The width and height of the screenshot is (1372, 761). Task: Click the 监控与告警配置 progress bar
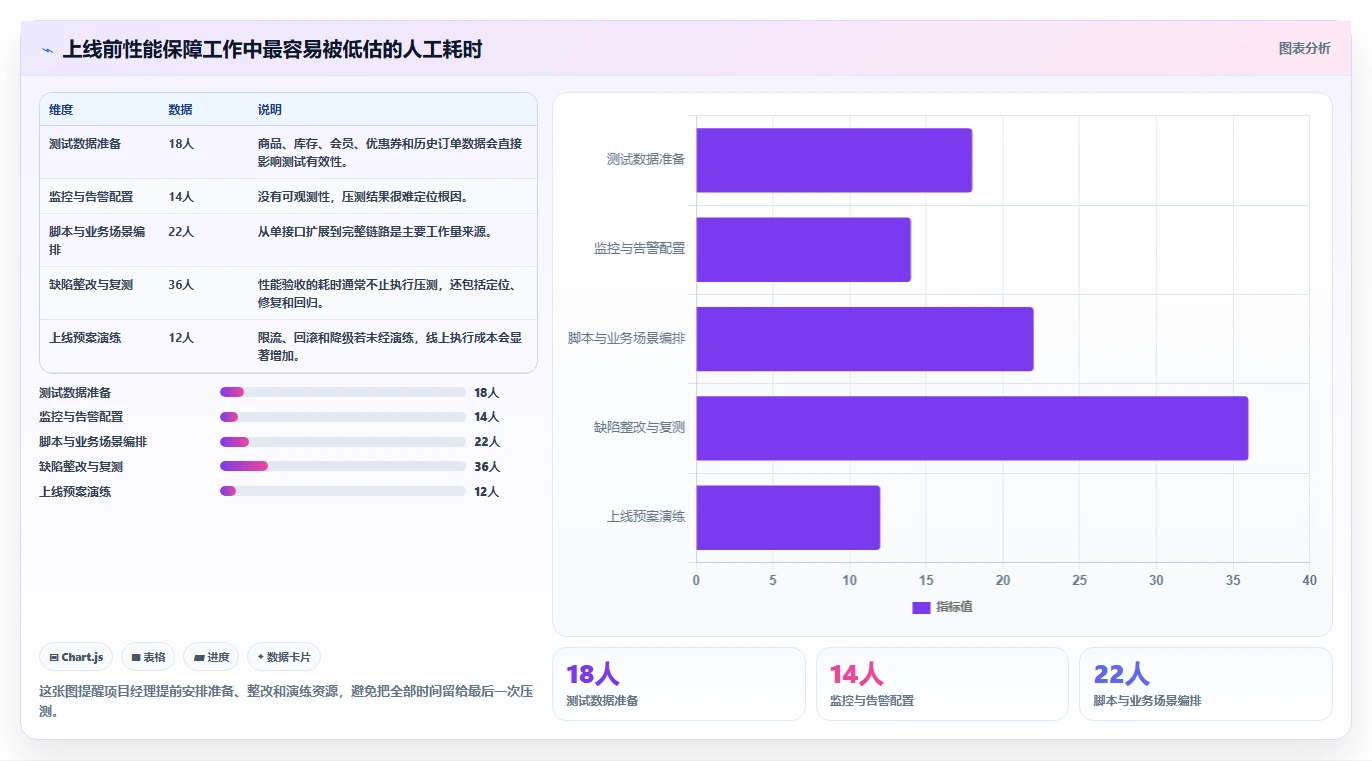click(x=343, y=417)
